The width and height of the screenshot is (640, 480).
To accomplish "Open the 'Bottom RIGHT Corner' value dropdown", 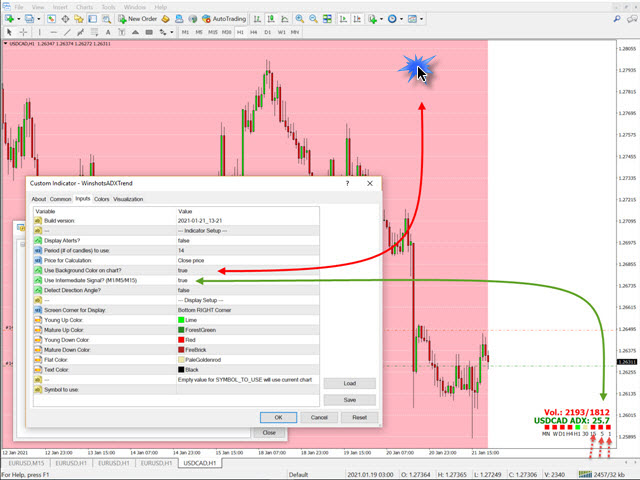I will (247, 310).
